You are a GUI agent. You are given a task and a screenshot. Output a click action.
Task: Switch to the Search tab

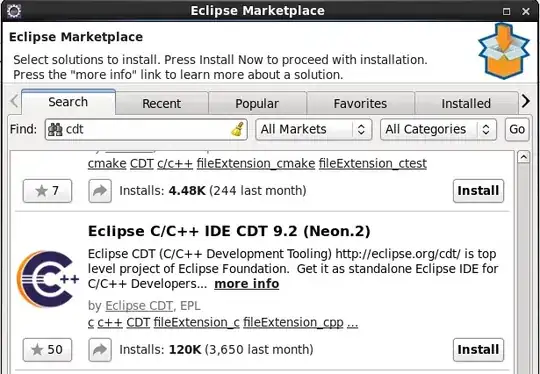[x=68, y=102]
